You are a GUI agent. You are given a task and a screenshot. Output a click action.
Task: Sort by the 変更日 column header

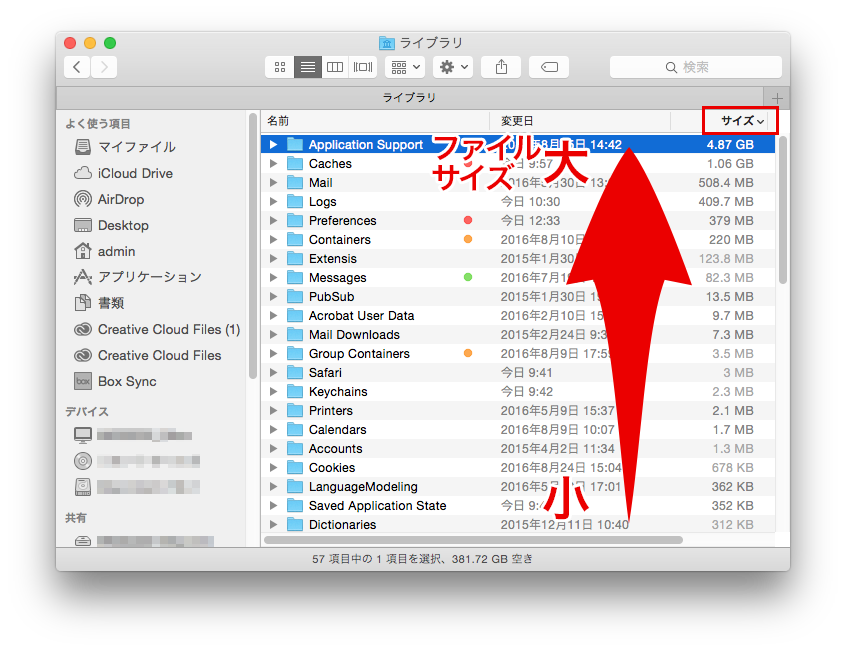pos(579,121)
